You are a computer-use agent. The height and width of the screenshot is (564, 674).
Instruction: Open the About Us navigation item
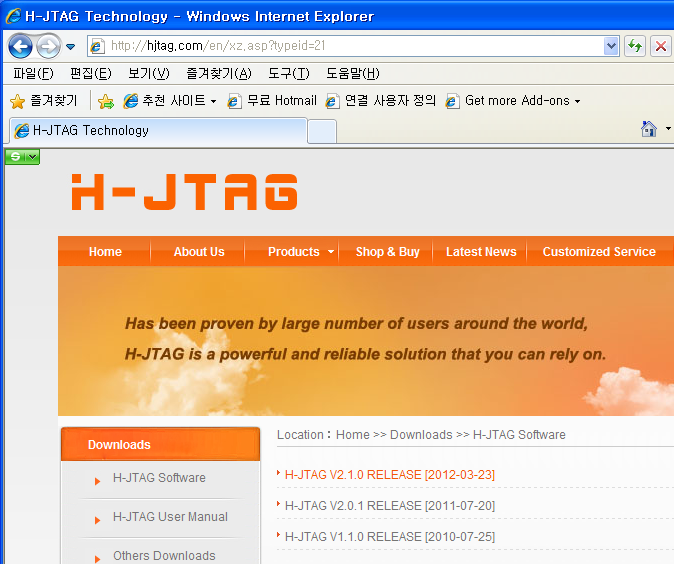[x=199, y=251]
